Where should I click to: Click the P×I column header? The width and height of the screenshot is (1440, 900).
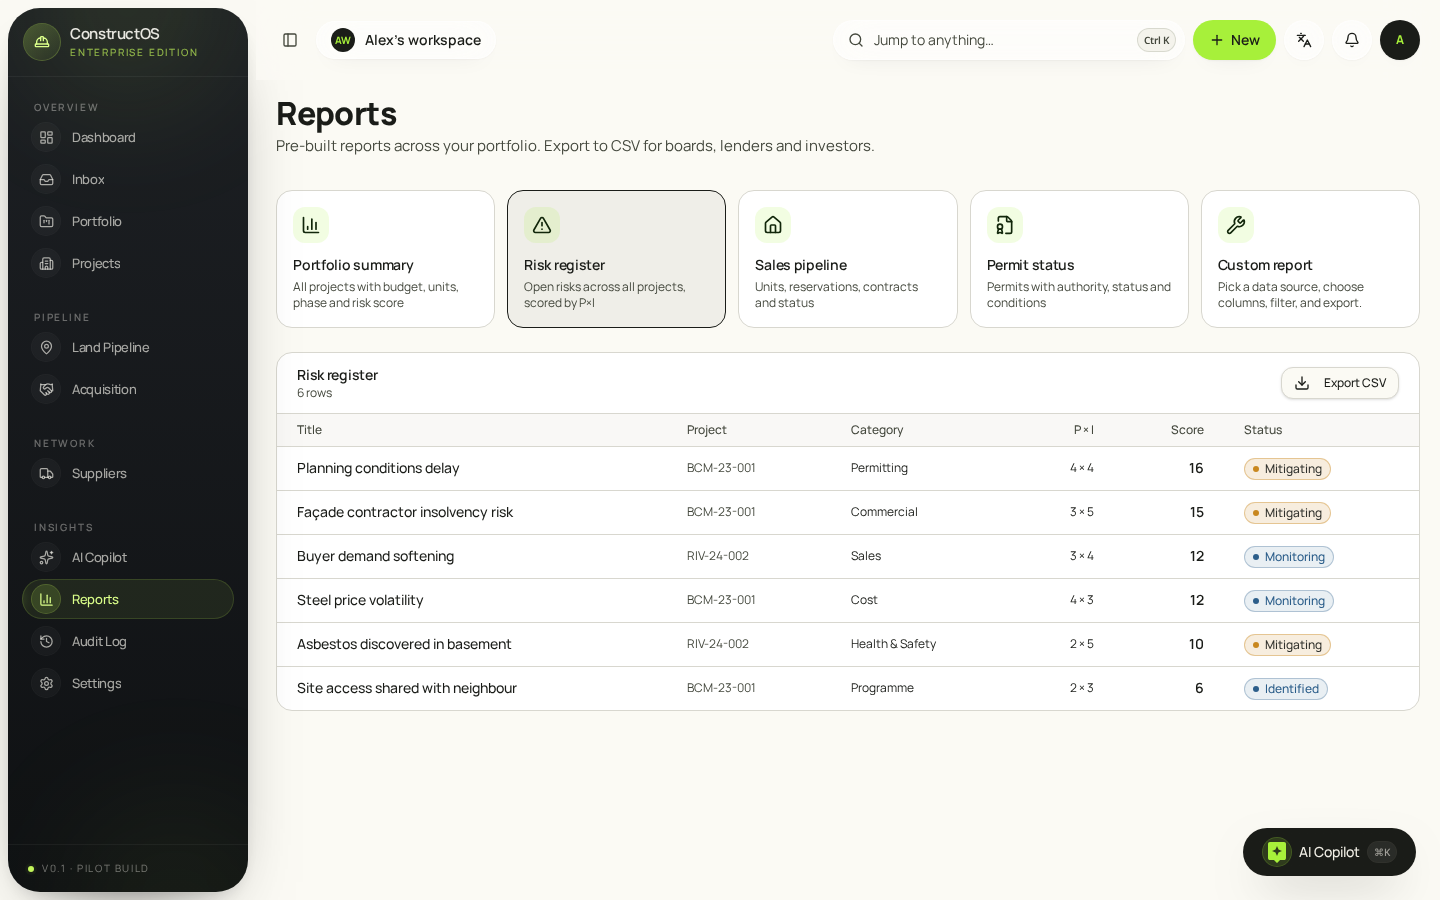tap(1084, 430)
